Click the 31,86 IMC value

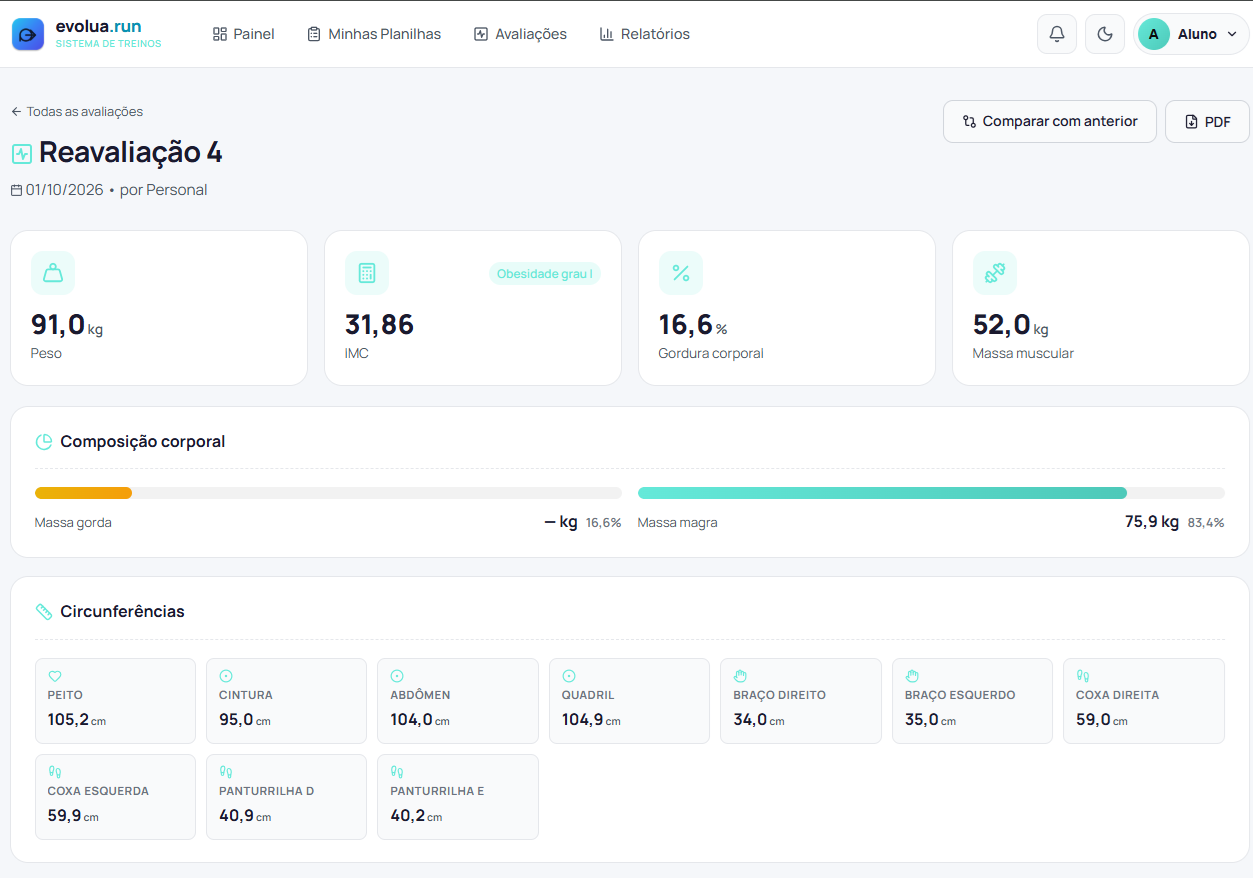[379, 325]
